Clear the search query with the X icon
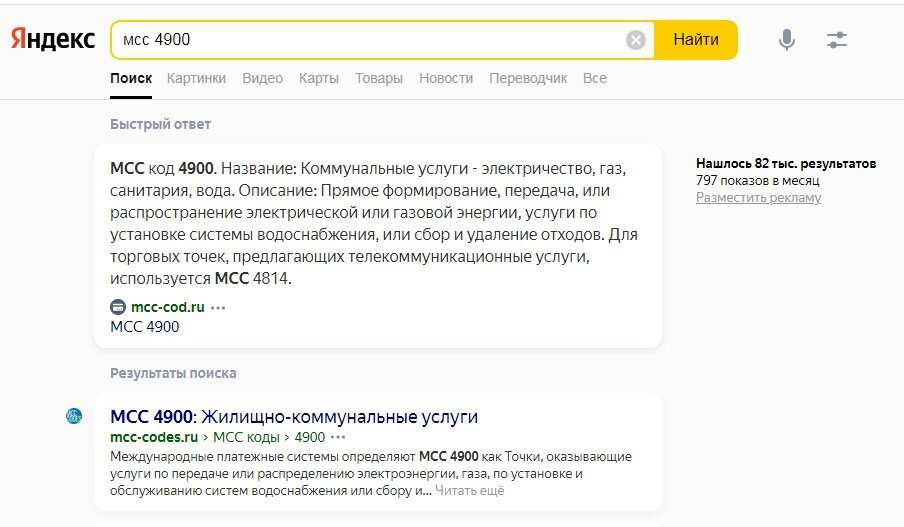Screen dimensions: 904x527 tap(635, 40)
